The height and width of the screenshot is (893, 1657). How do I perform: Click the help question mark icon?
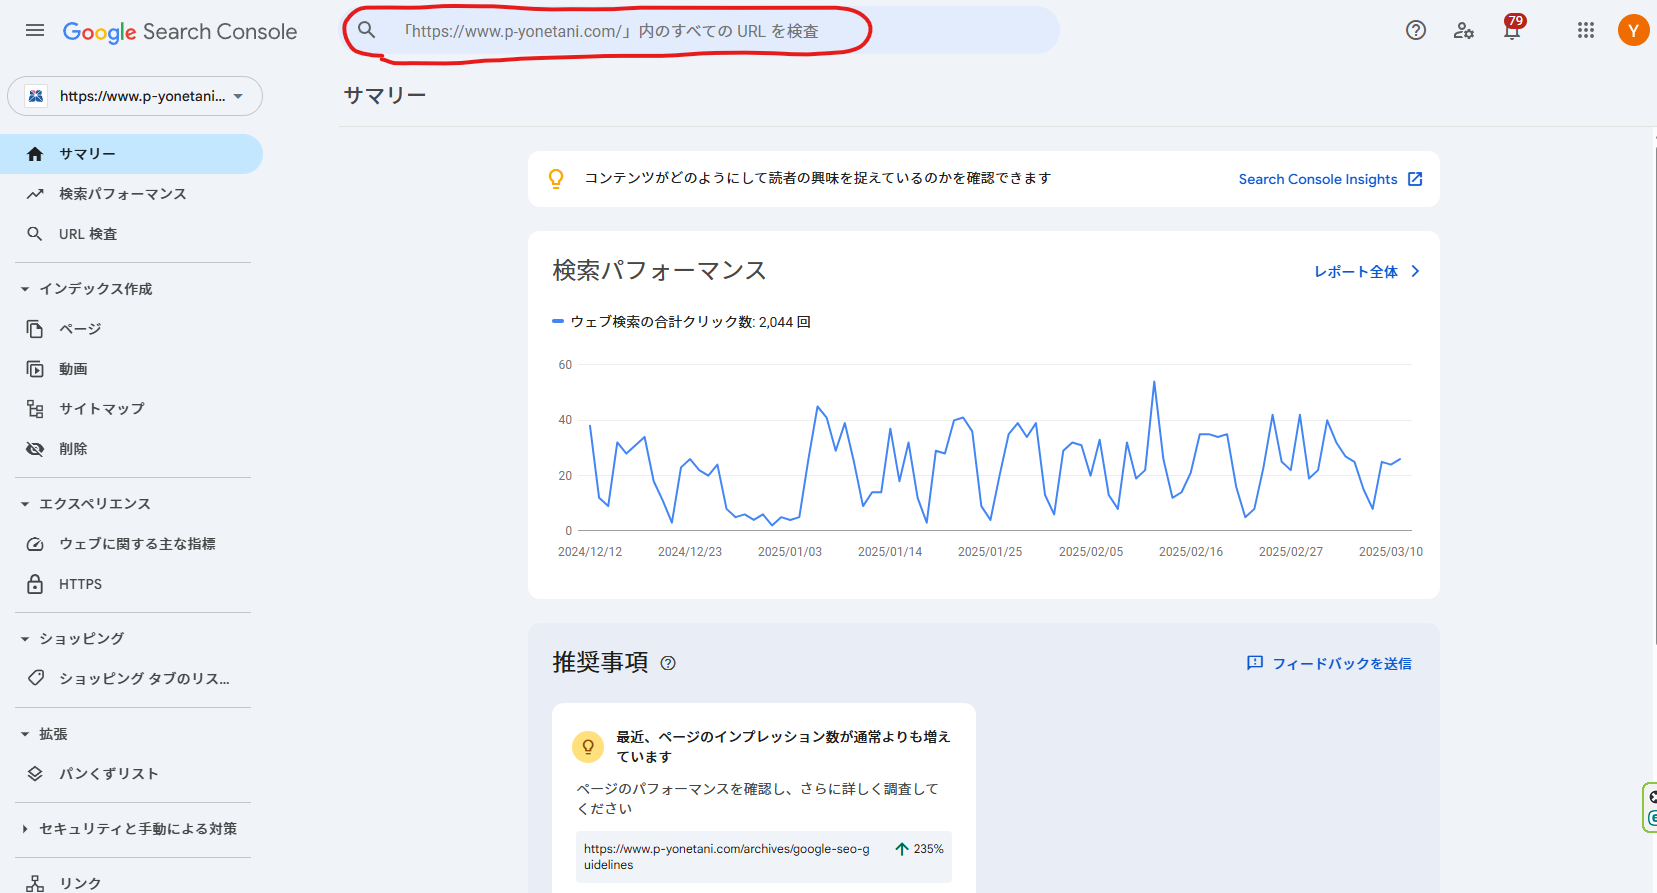pyautogui.click(x=1415, y=30)
